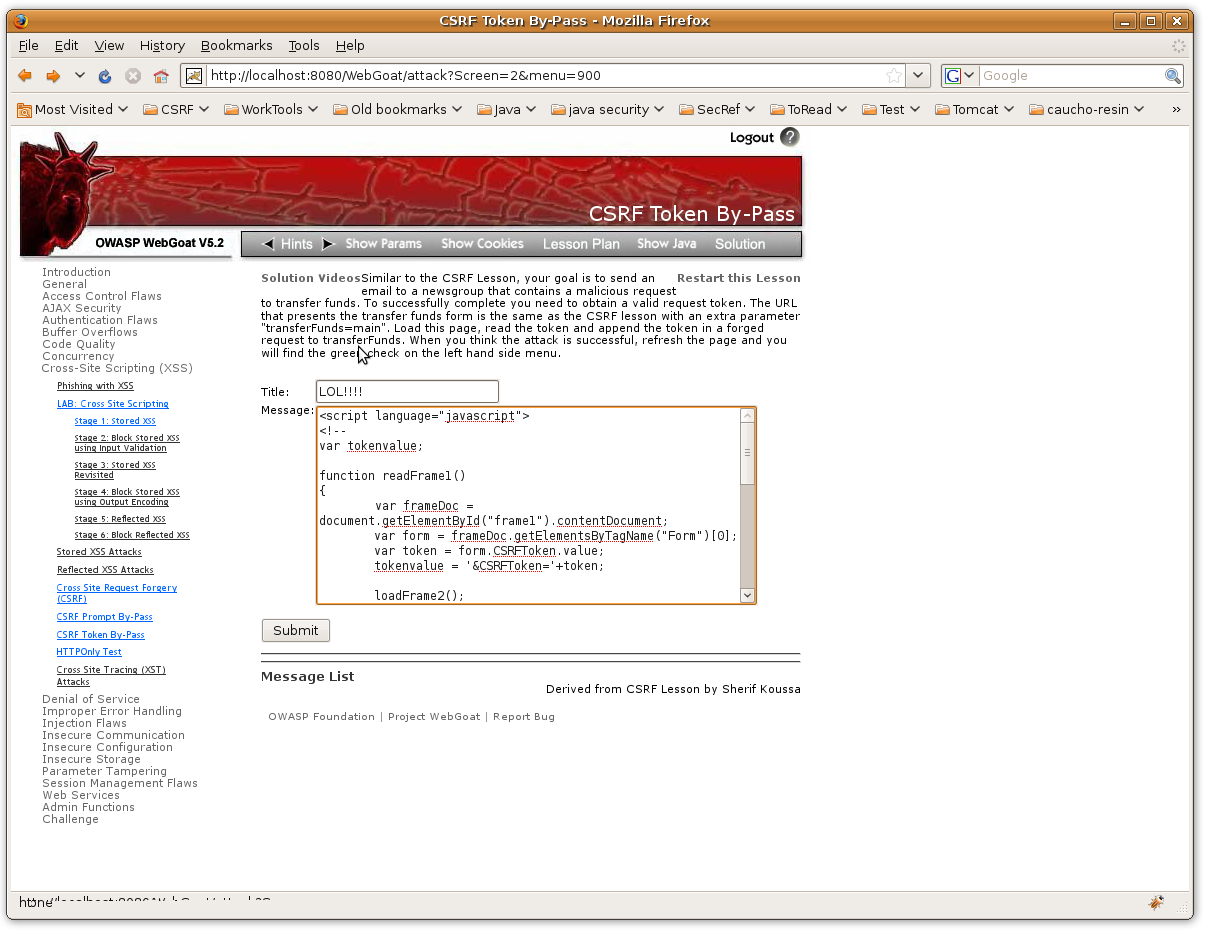Image resolution: width=1209 pixels, height=938 pixels.
Task: Show next hint with right arrow
Action: pyautogui.click(x=327, y=244)
